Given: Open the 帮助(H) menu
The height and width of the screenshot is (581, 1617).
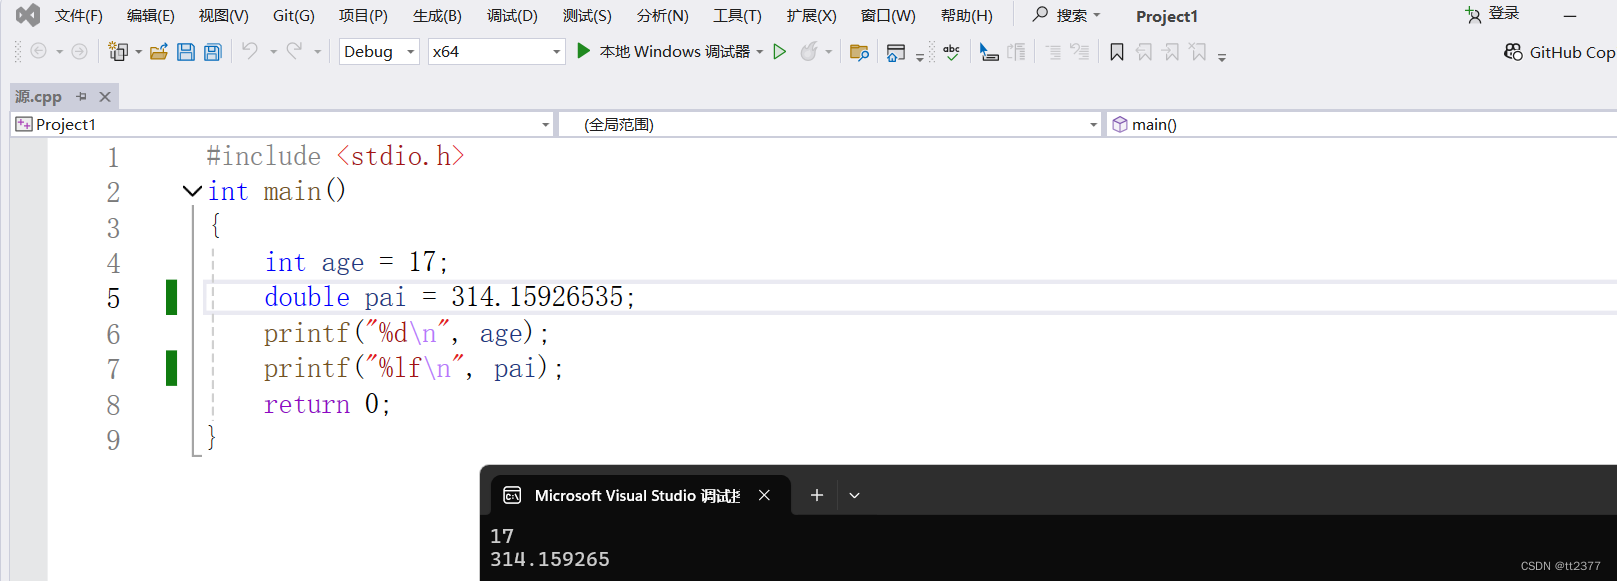Looking at the screenshot, I should click(967, 15).
